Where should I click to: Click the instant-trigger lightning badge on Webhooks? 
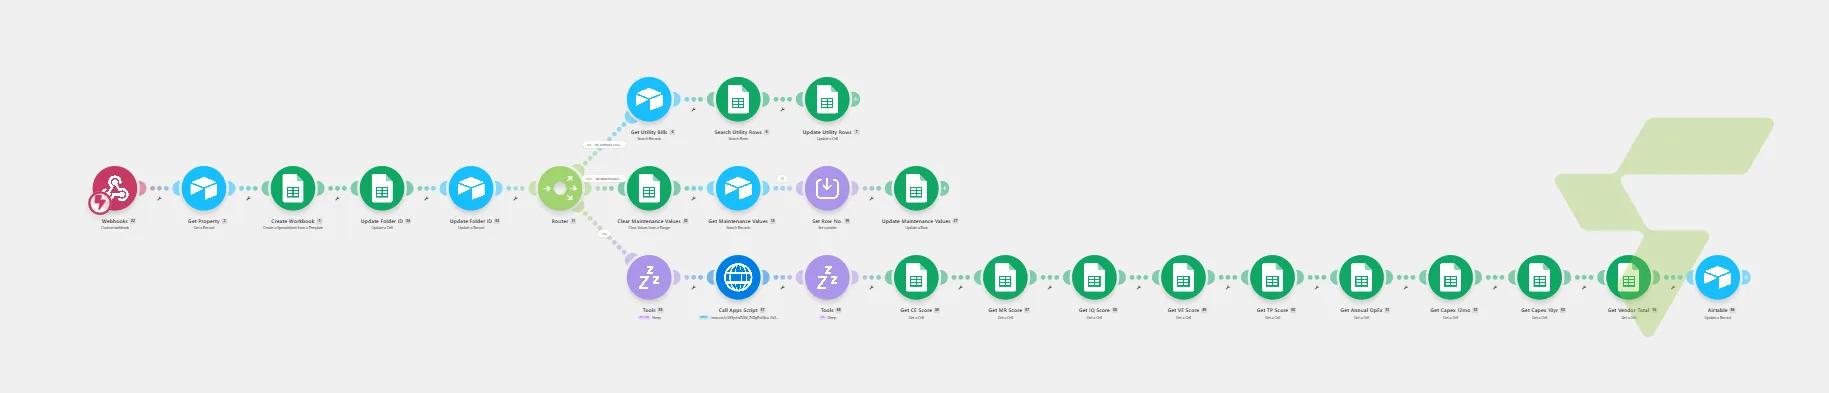click(x=99, y=203)
